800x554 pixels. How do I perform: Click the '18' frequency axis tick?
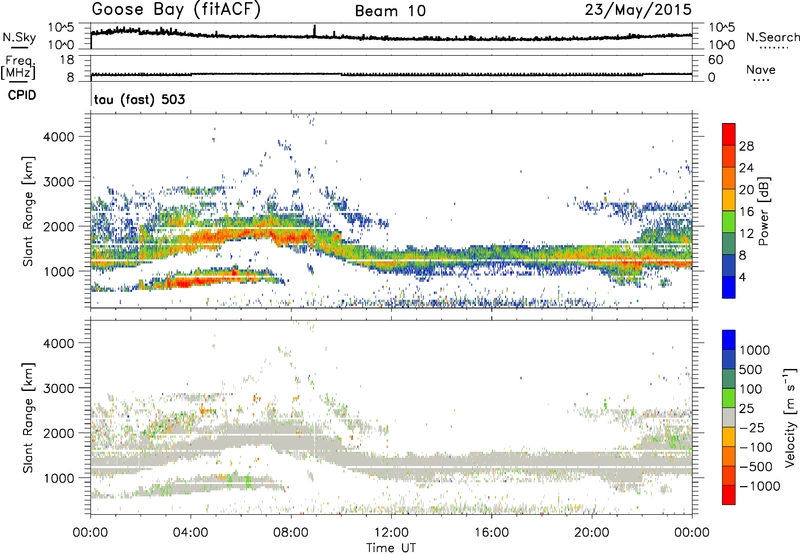67,60
